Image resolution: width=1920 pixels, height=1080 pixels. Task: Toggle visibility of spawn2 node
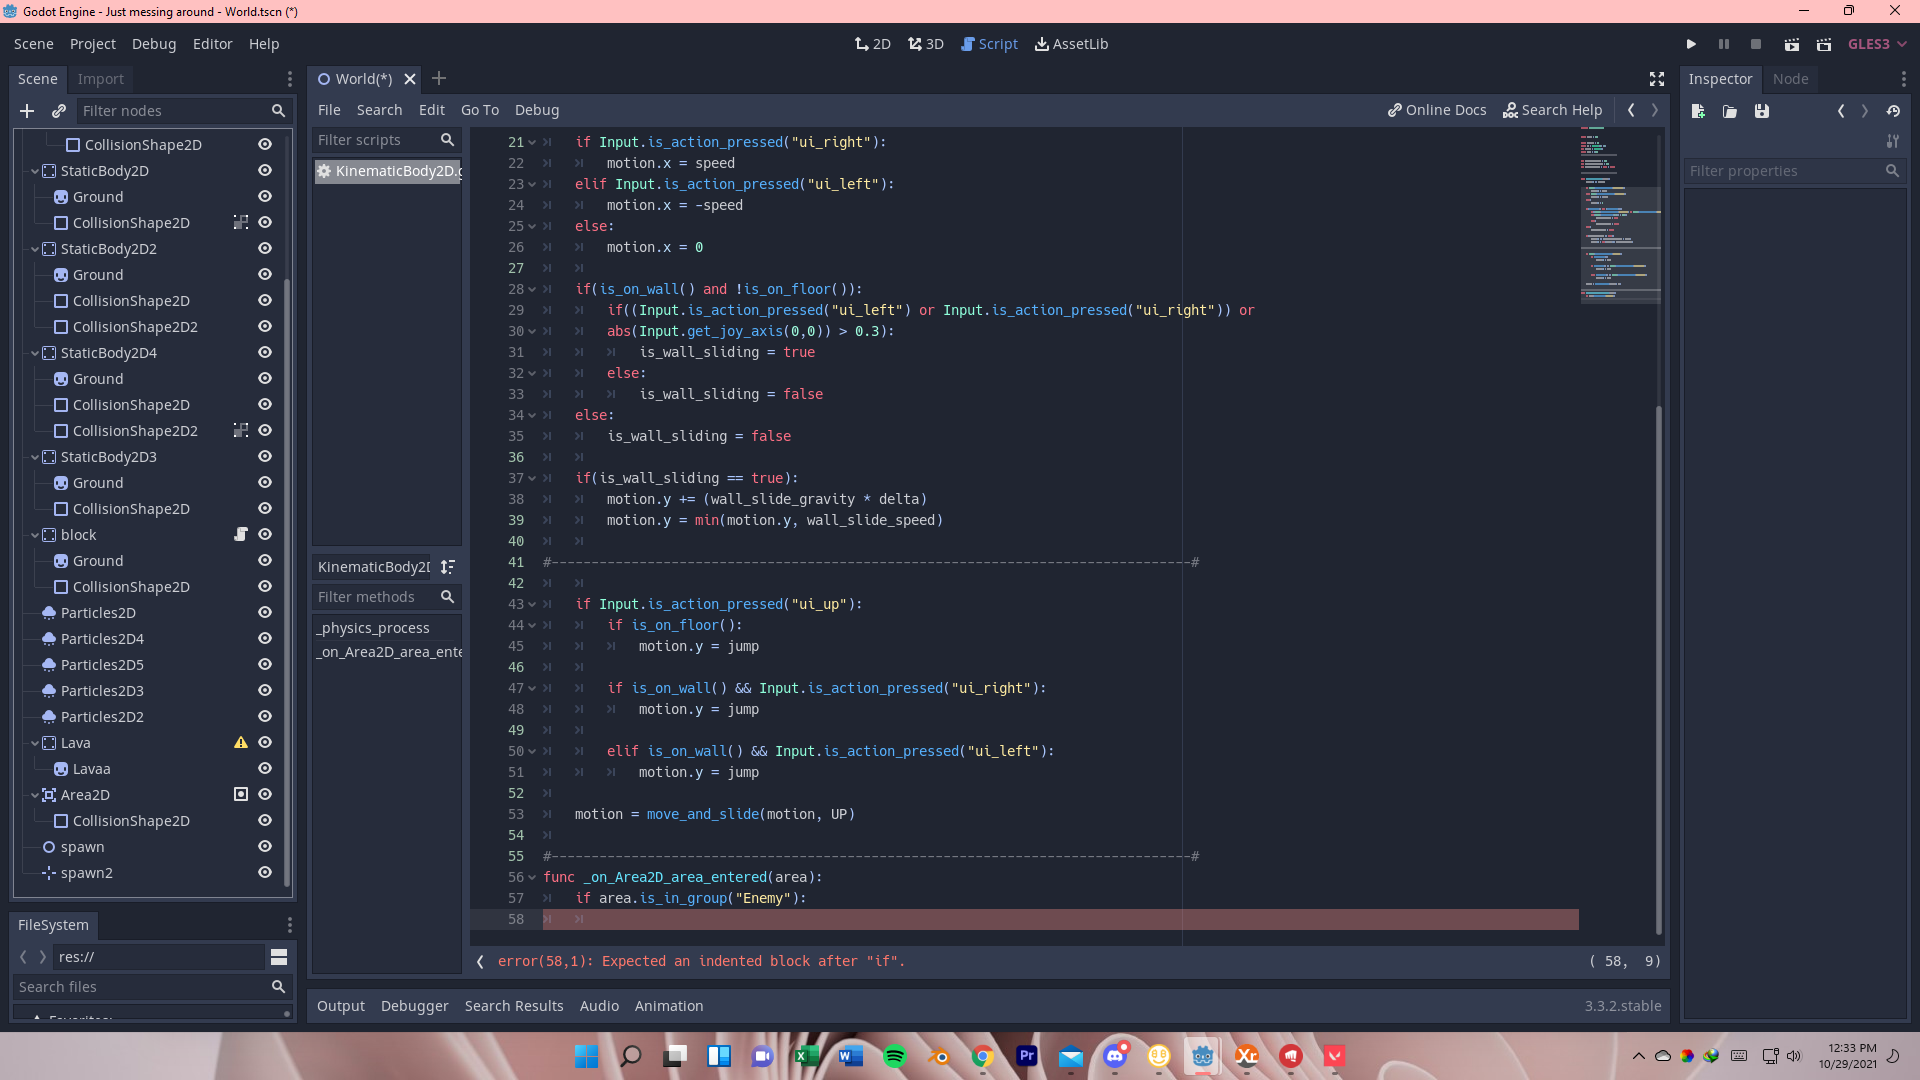[265, 873]
